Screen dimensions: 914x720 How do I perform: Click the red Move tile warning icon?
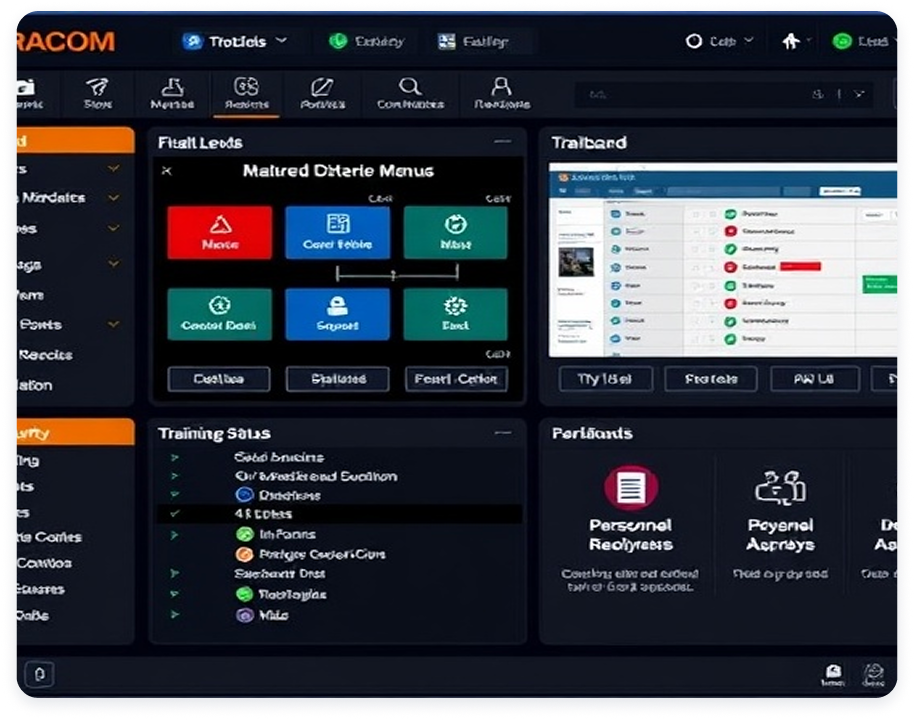(219, 222)
